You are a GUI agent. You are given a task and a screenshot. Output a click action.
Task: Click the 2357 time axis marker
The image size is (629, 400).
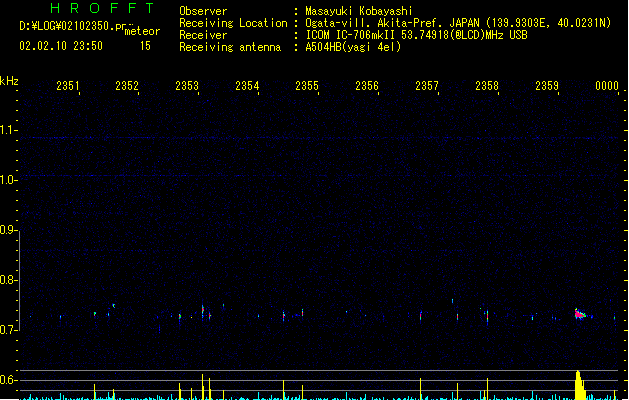[x=427, y=85]
